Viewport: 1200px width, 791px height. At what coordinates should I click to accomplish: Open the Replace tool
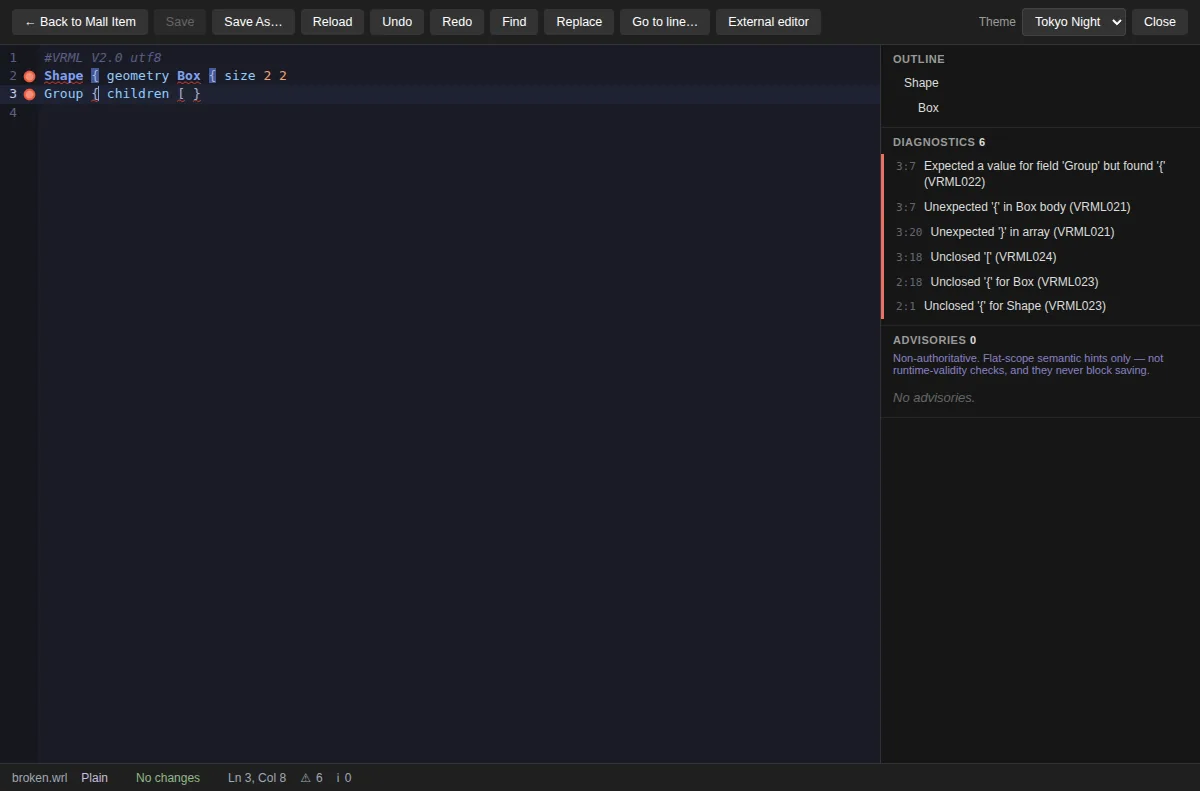point(579,22)
